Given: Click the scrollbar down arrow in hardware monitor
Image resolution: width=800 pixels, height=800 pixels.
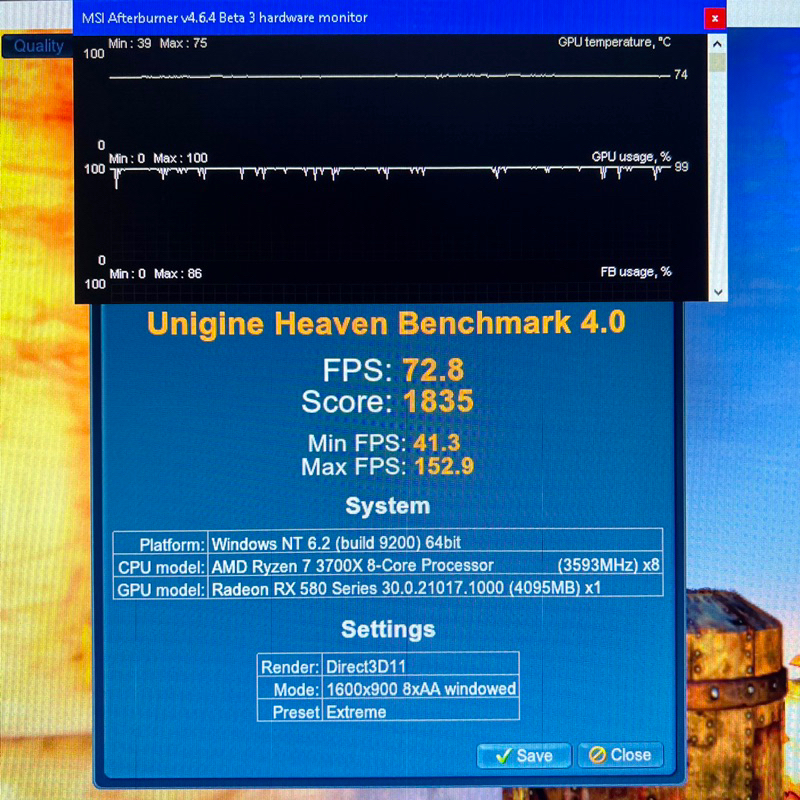Looking at the screenshot, I should (x=717, y=291).
